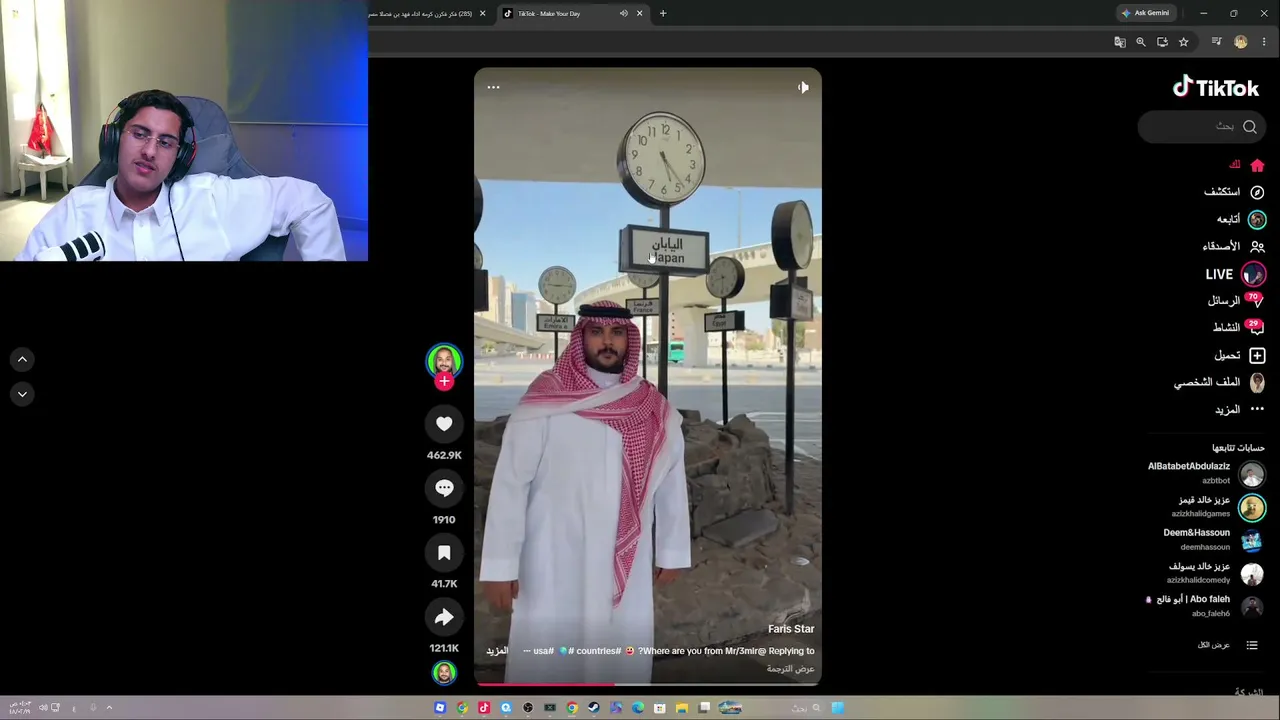This screenshot has height=720, width=1280.
Task: Open the Chrome three-dot menu
Action: point(1264,42)
